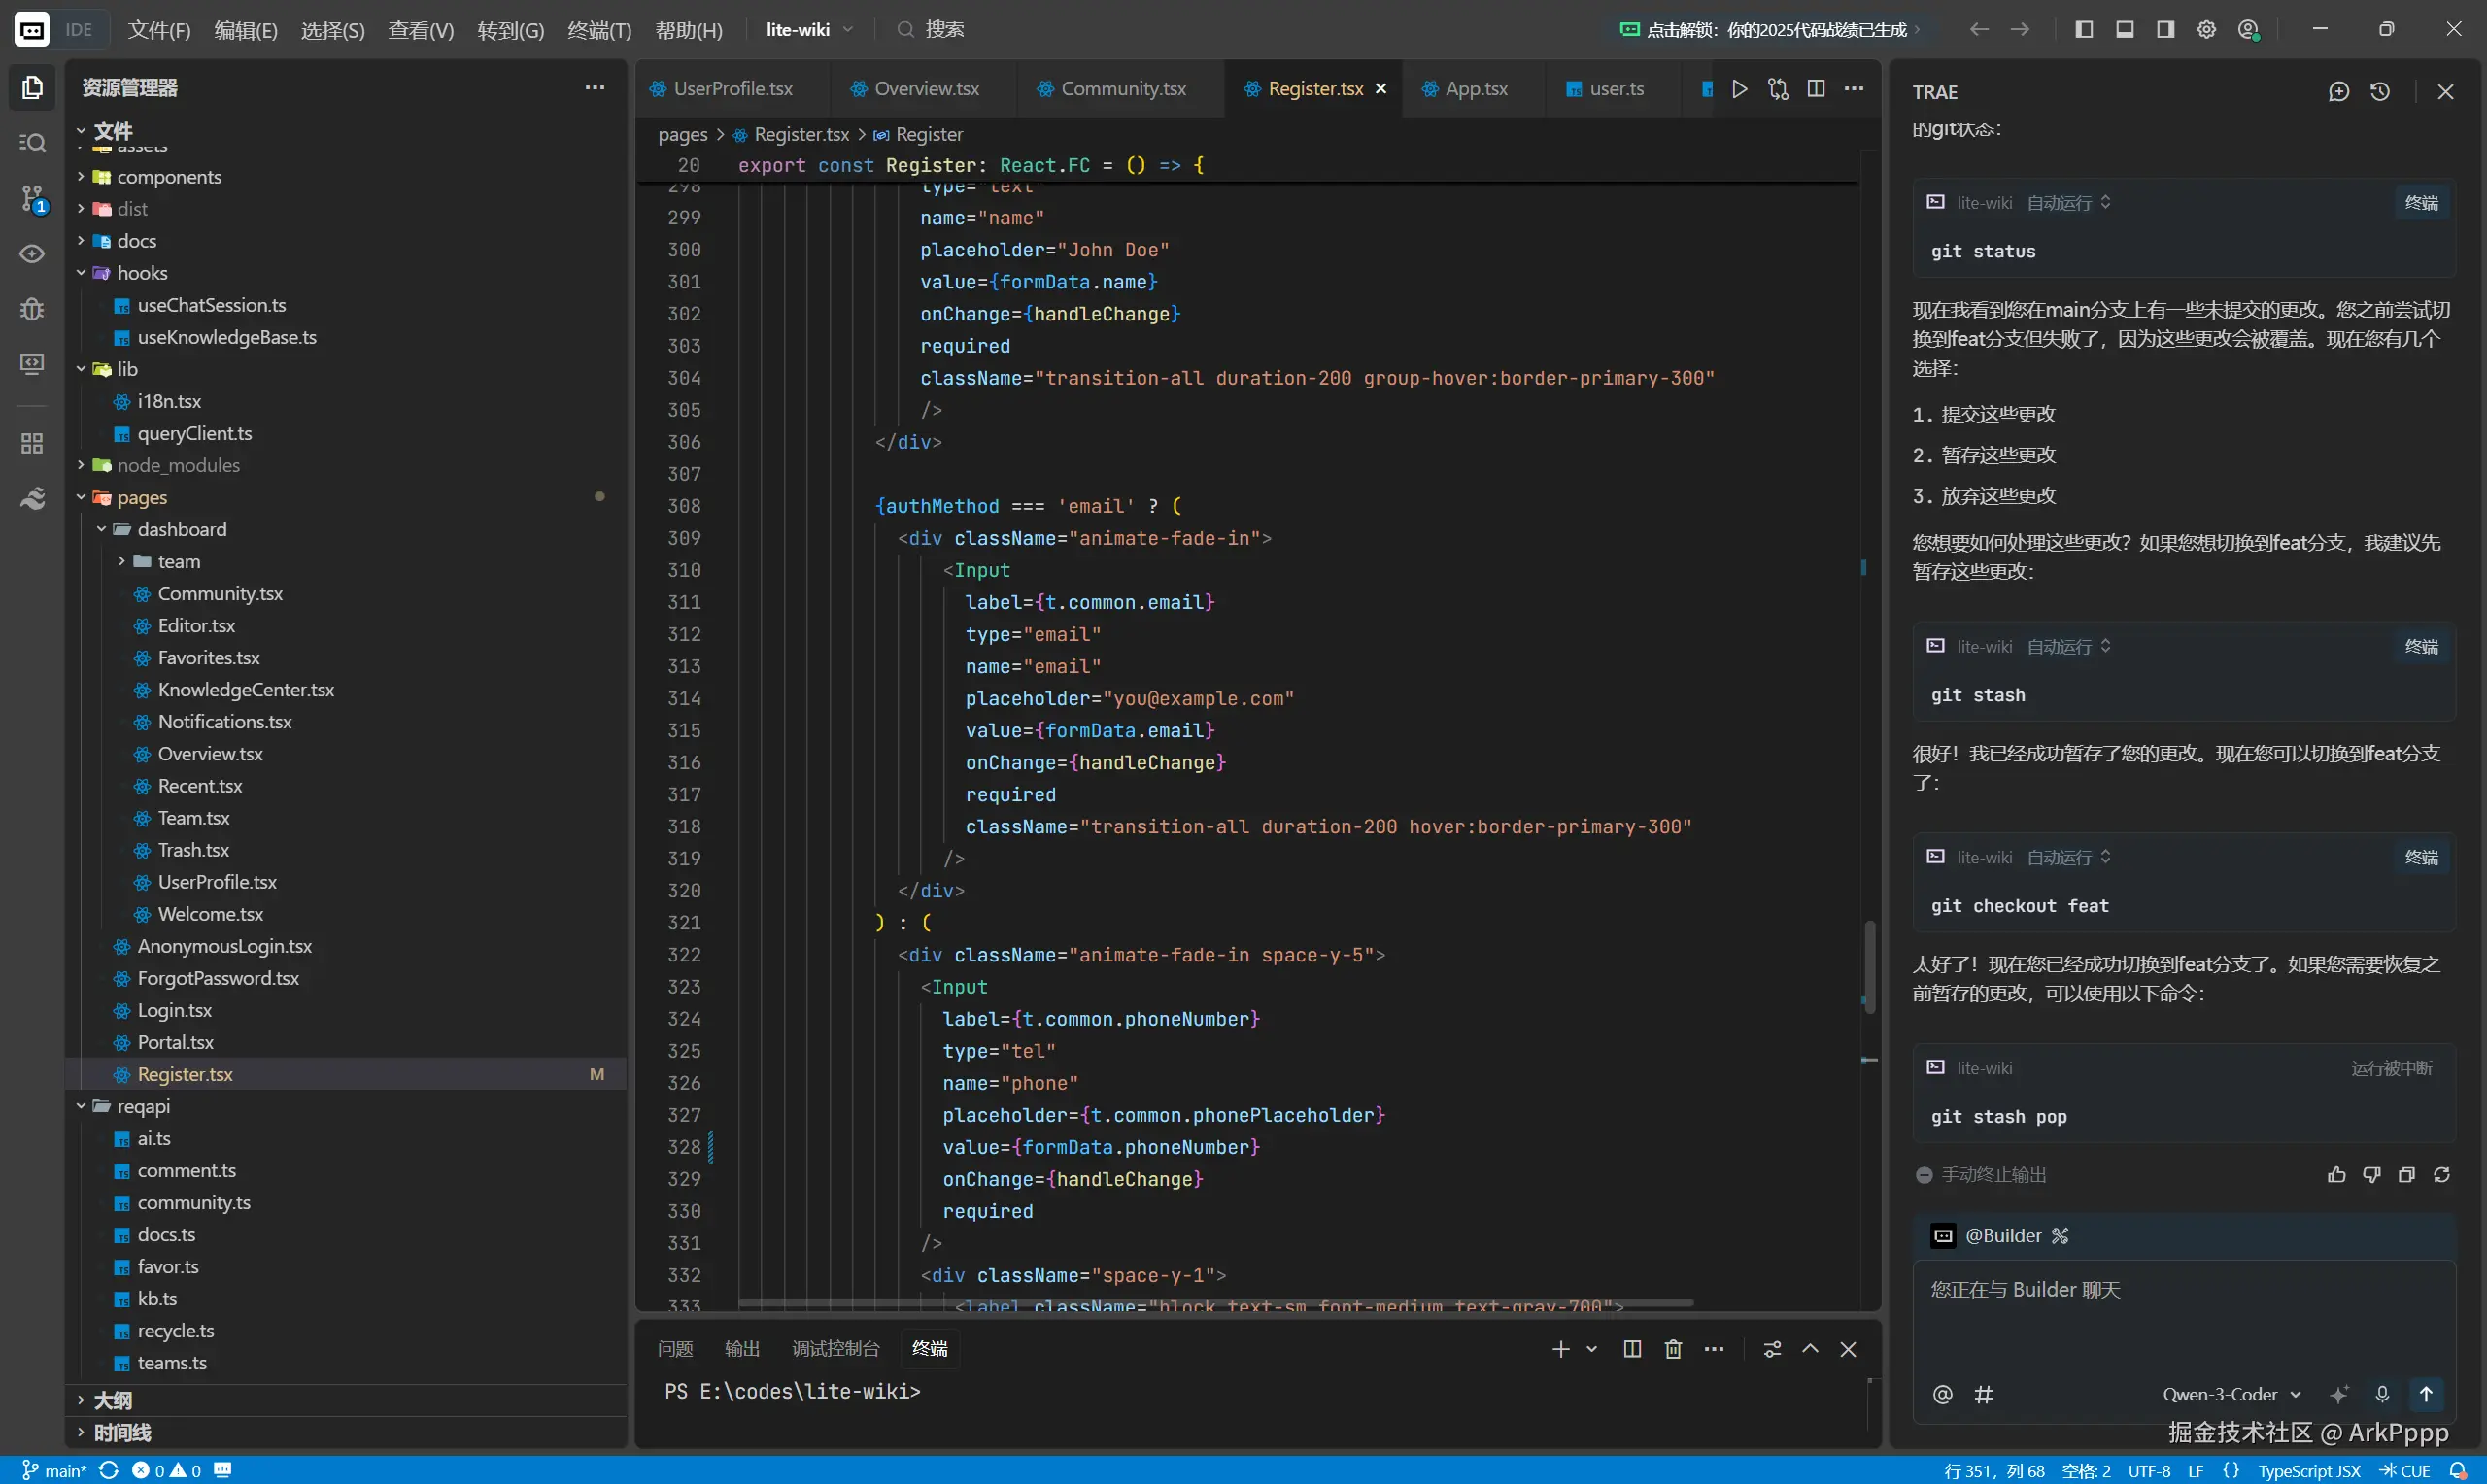
Task: Open chat history in TRAE panel
Action: pos(2380,92)
